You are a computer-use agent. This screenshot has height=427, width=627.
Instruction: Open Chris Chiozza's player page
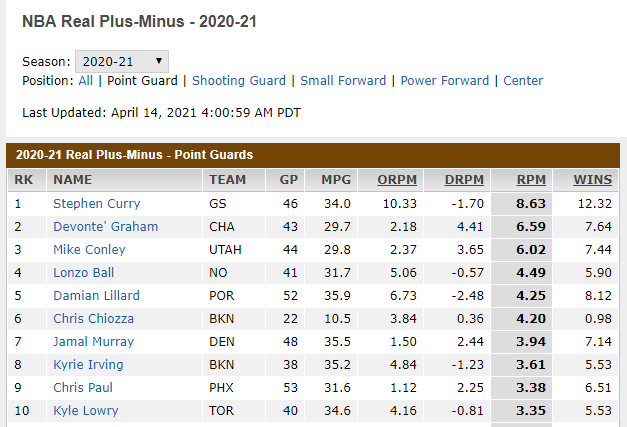pos(96,319)
